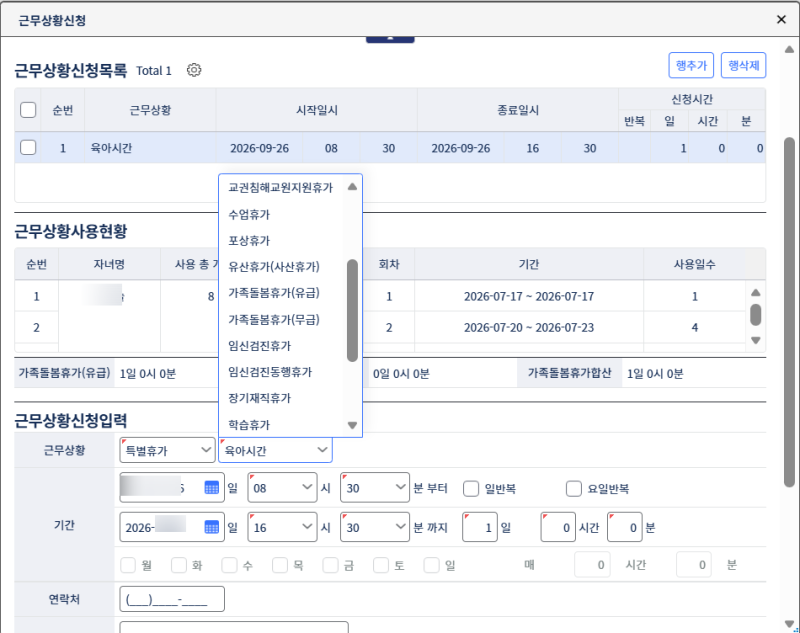Open the 특별휴가 category dropdown
The image size is (800, 633).
167,450
